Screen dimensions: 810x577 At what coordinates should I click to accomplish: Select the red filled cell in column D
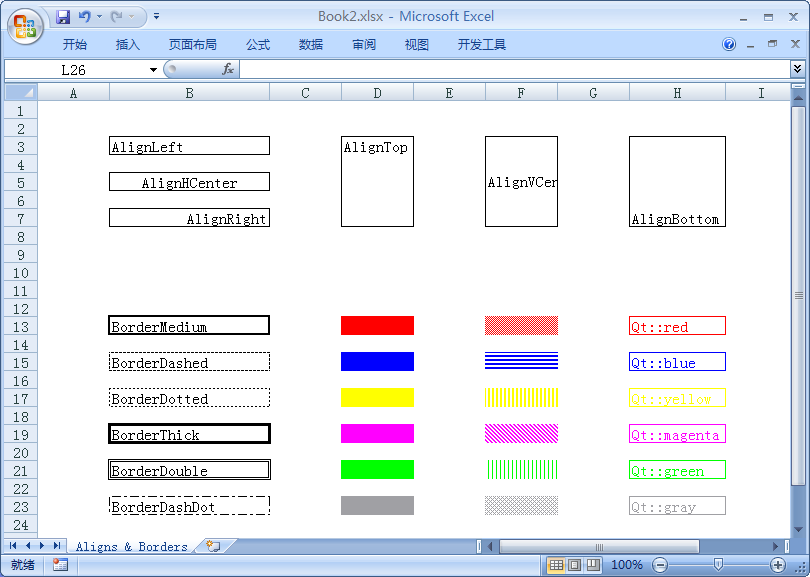[x=377, y=326]
